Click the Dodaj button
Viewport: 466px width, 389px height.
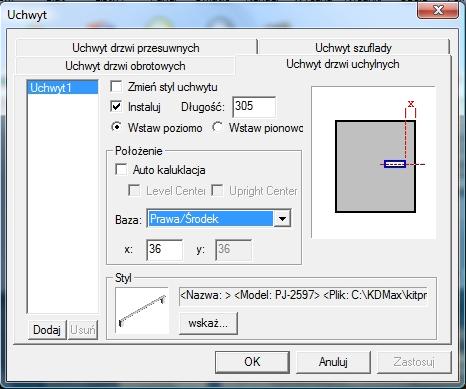click(x=47, y=330)
